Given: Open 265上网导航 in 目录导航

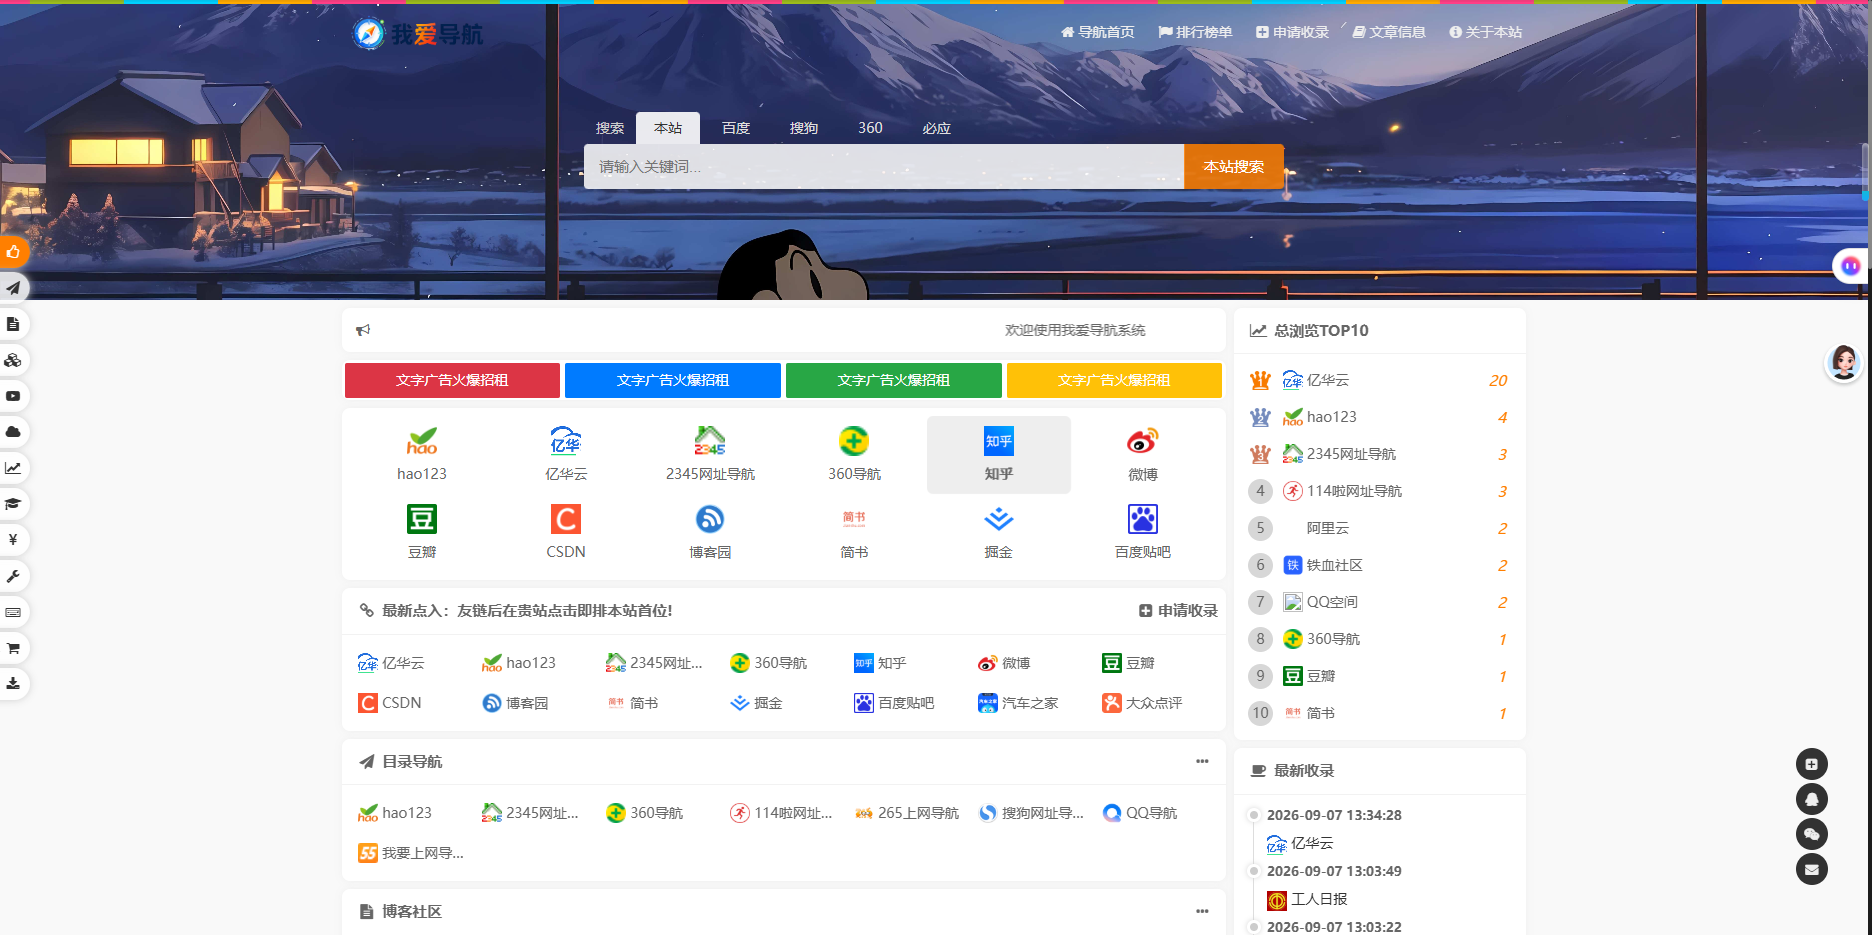Looking at the screenshot, I should tap(907, 813).
